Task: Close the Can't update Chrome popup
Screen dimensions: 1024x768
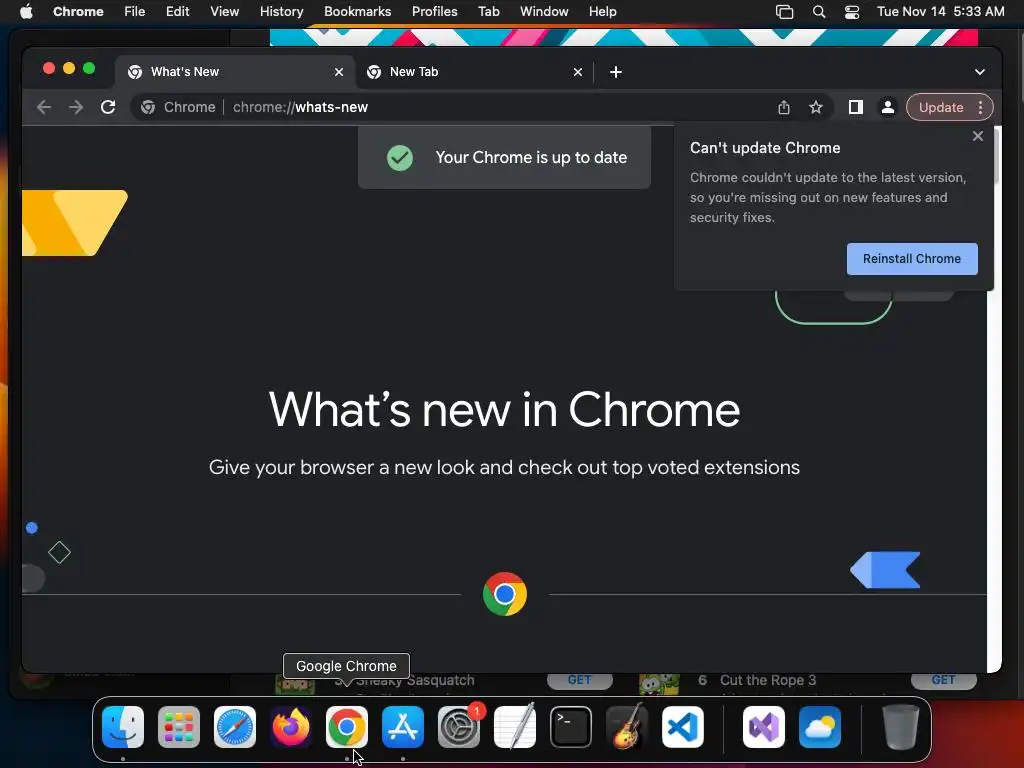Action: (x=977, y=136)
